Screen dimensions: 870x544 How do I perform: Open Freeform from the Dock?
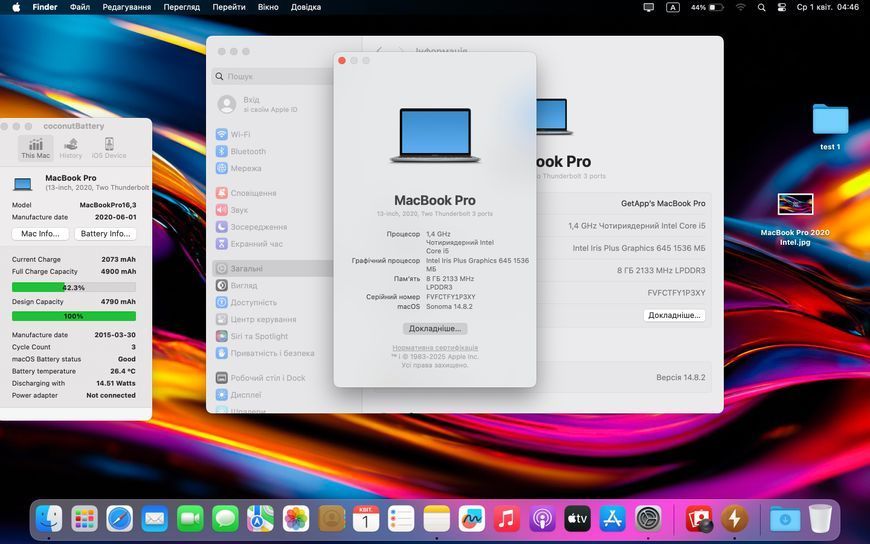pyautogui.click(x=472, y=519)
